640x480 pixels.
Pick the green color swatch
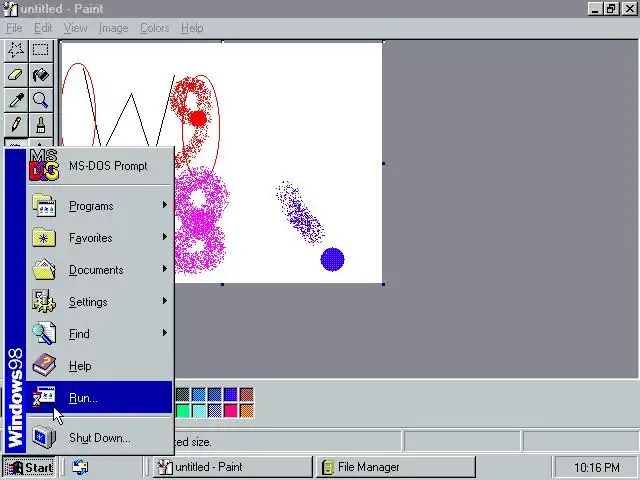click(x=183, y=411)
